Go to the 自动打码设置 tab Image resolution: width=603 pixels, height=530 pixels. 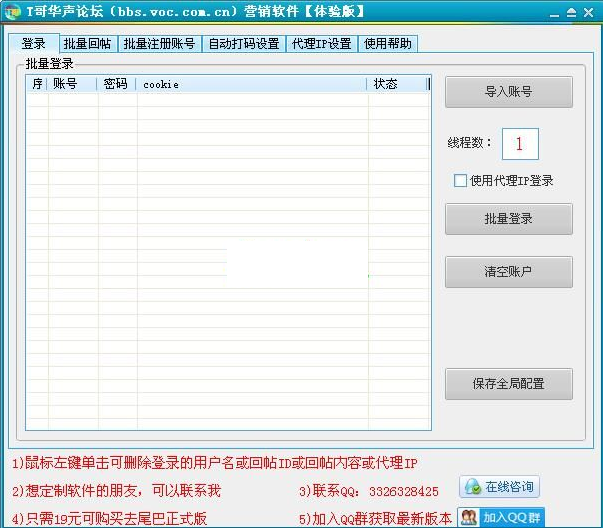243,44
